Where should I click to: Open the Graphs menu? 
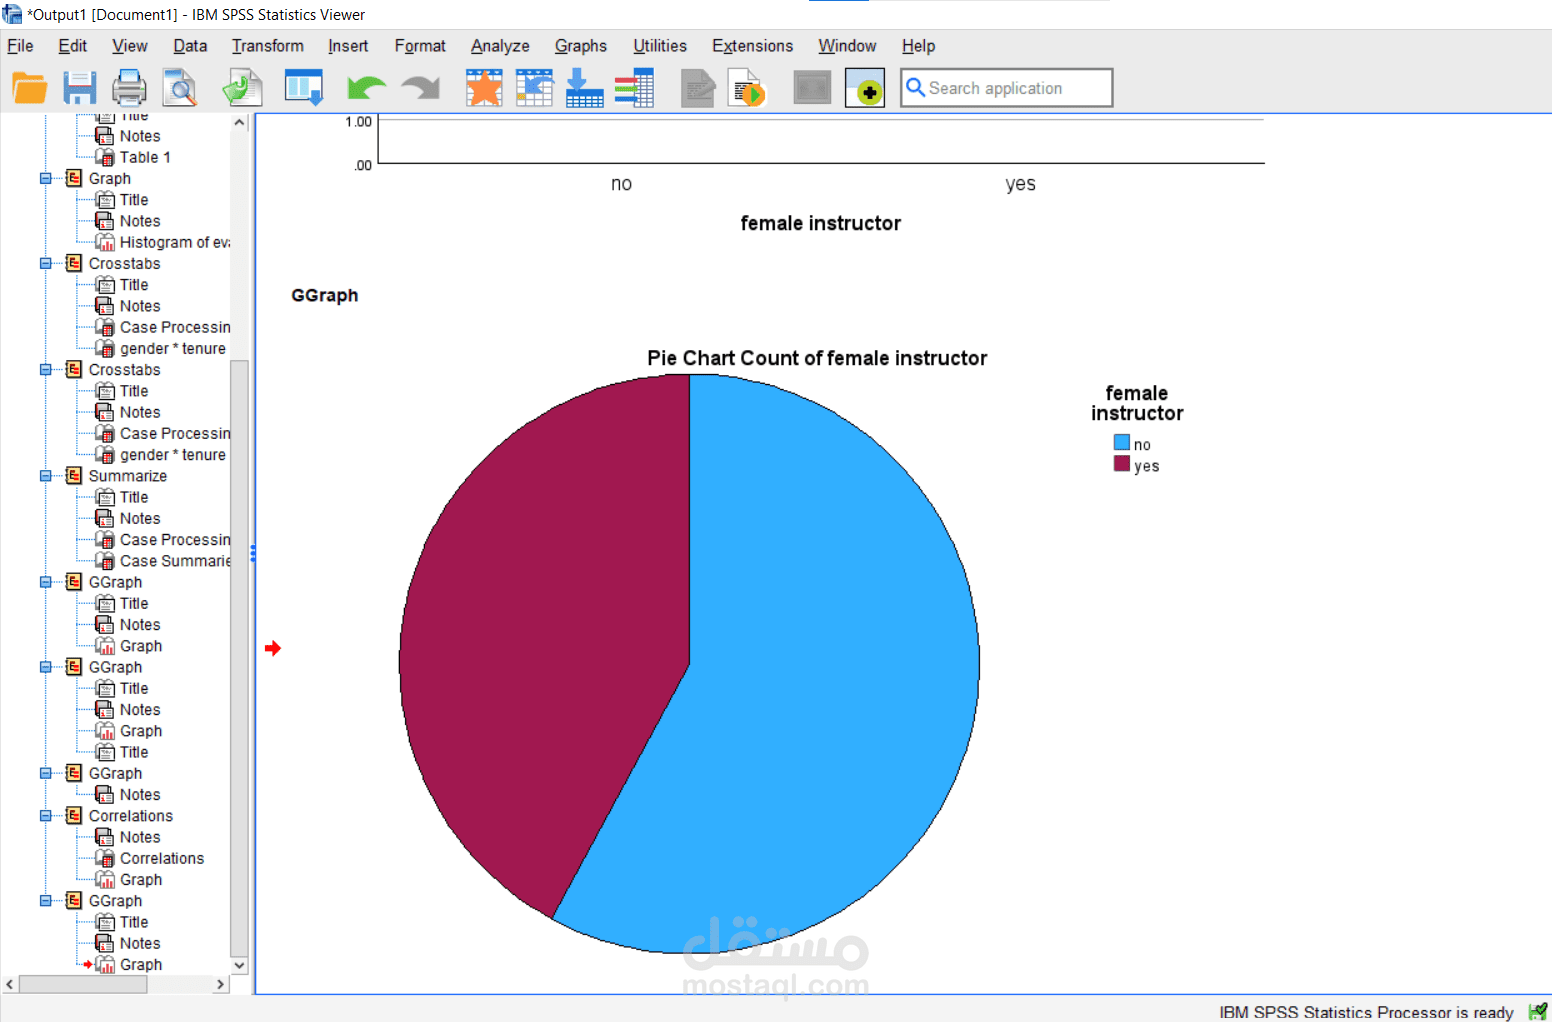tap(581, 46)
